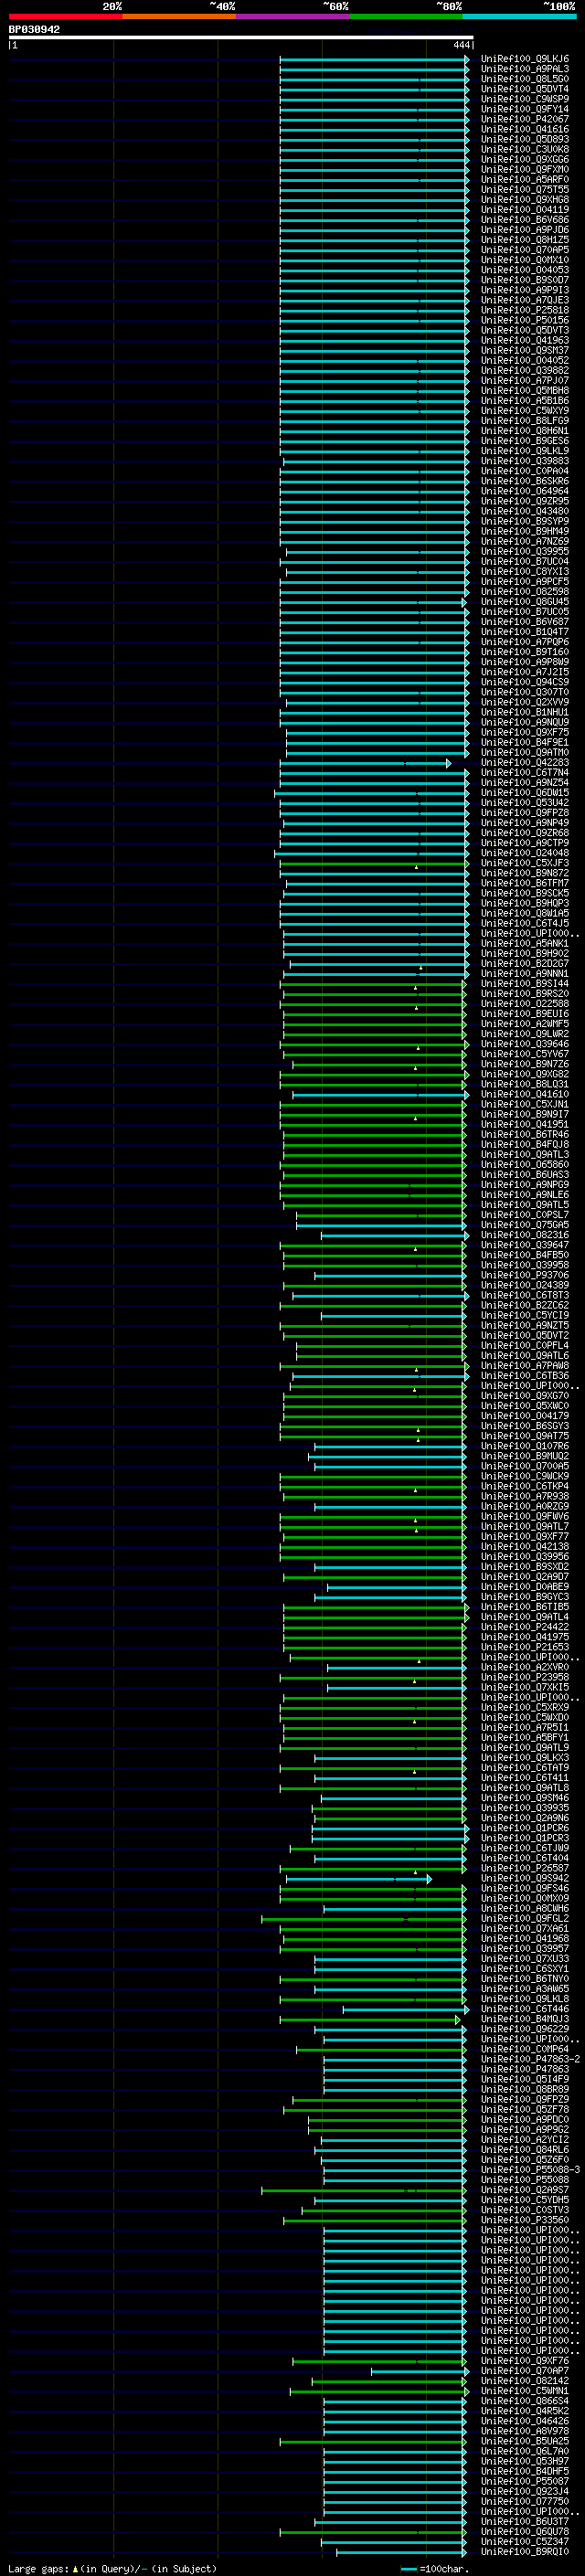Click the 'Large gaps' legend text
The image size is (585, 2576).
coord(38,2568)
